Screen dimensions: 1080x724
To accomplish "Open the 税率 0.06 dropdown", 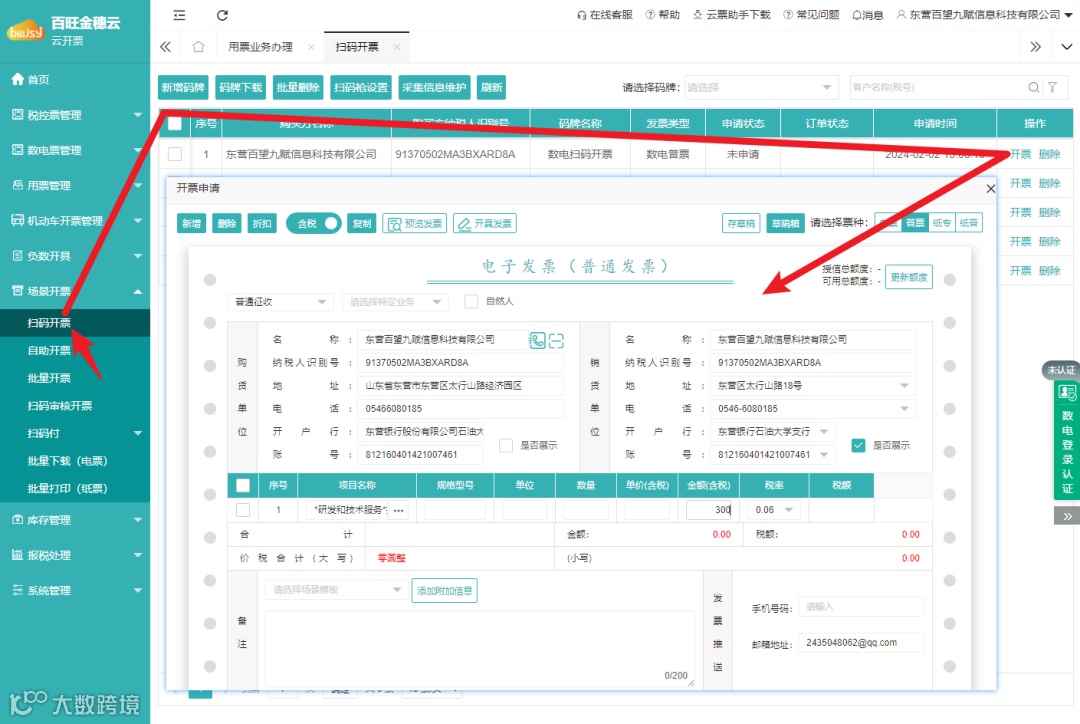I will [774, 510].
